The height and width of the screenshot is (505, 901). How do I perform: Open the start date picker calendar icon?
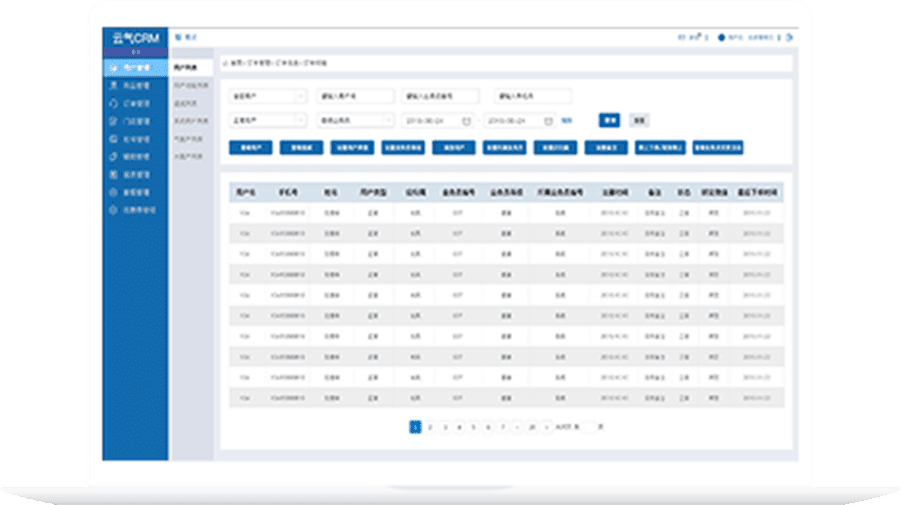pyautogui.click(x=467, y=121)
